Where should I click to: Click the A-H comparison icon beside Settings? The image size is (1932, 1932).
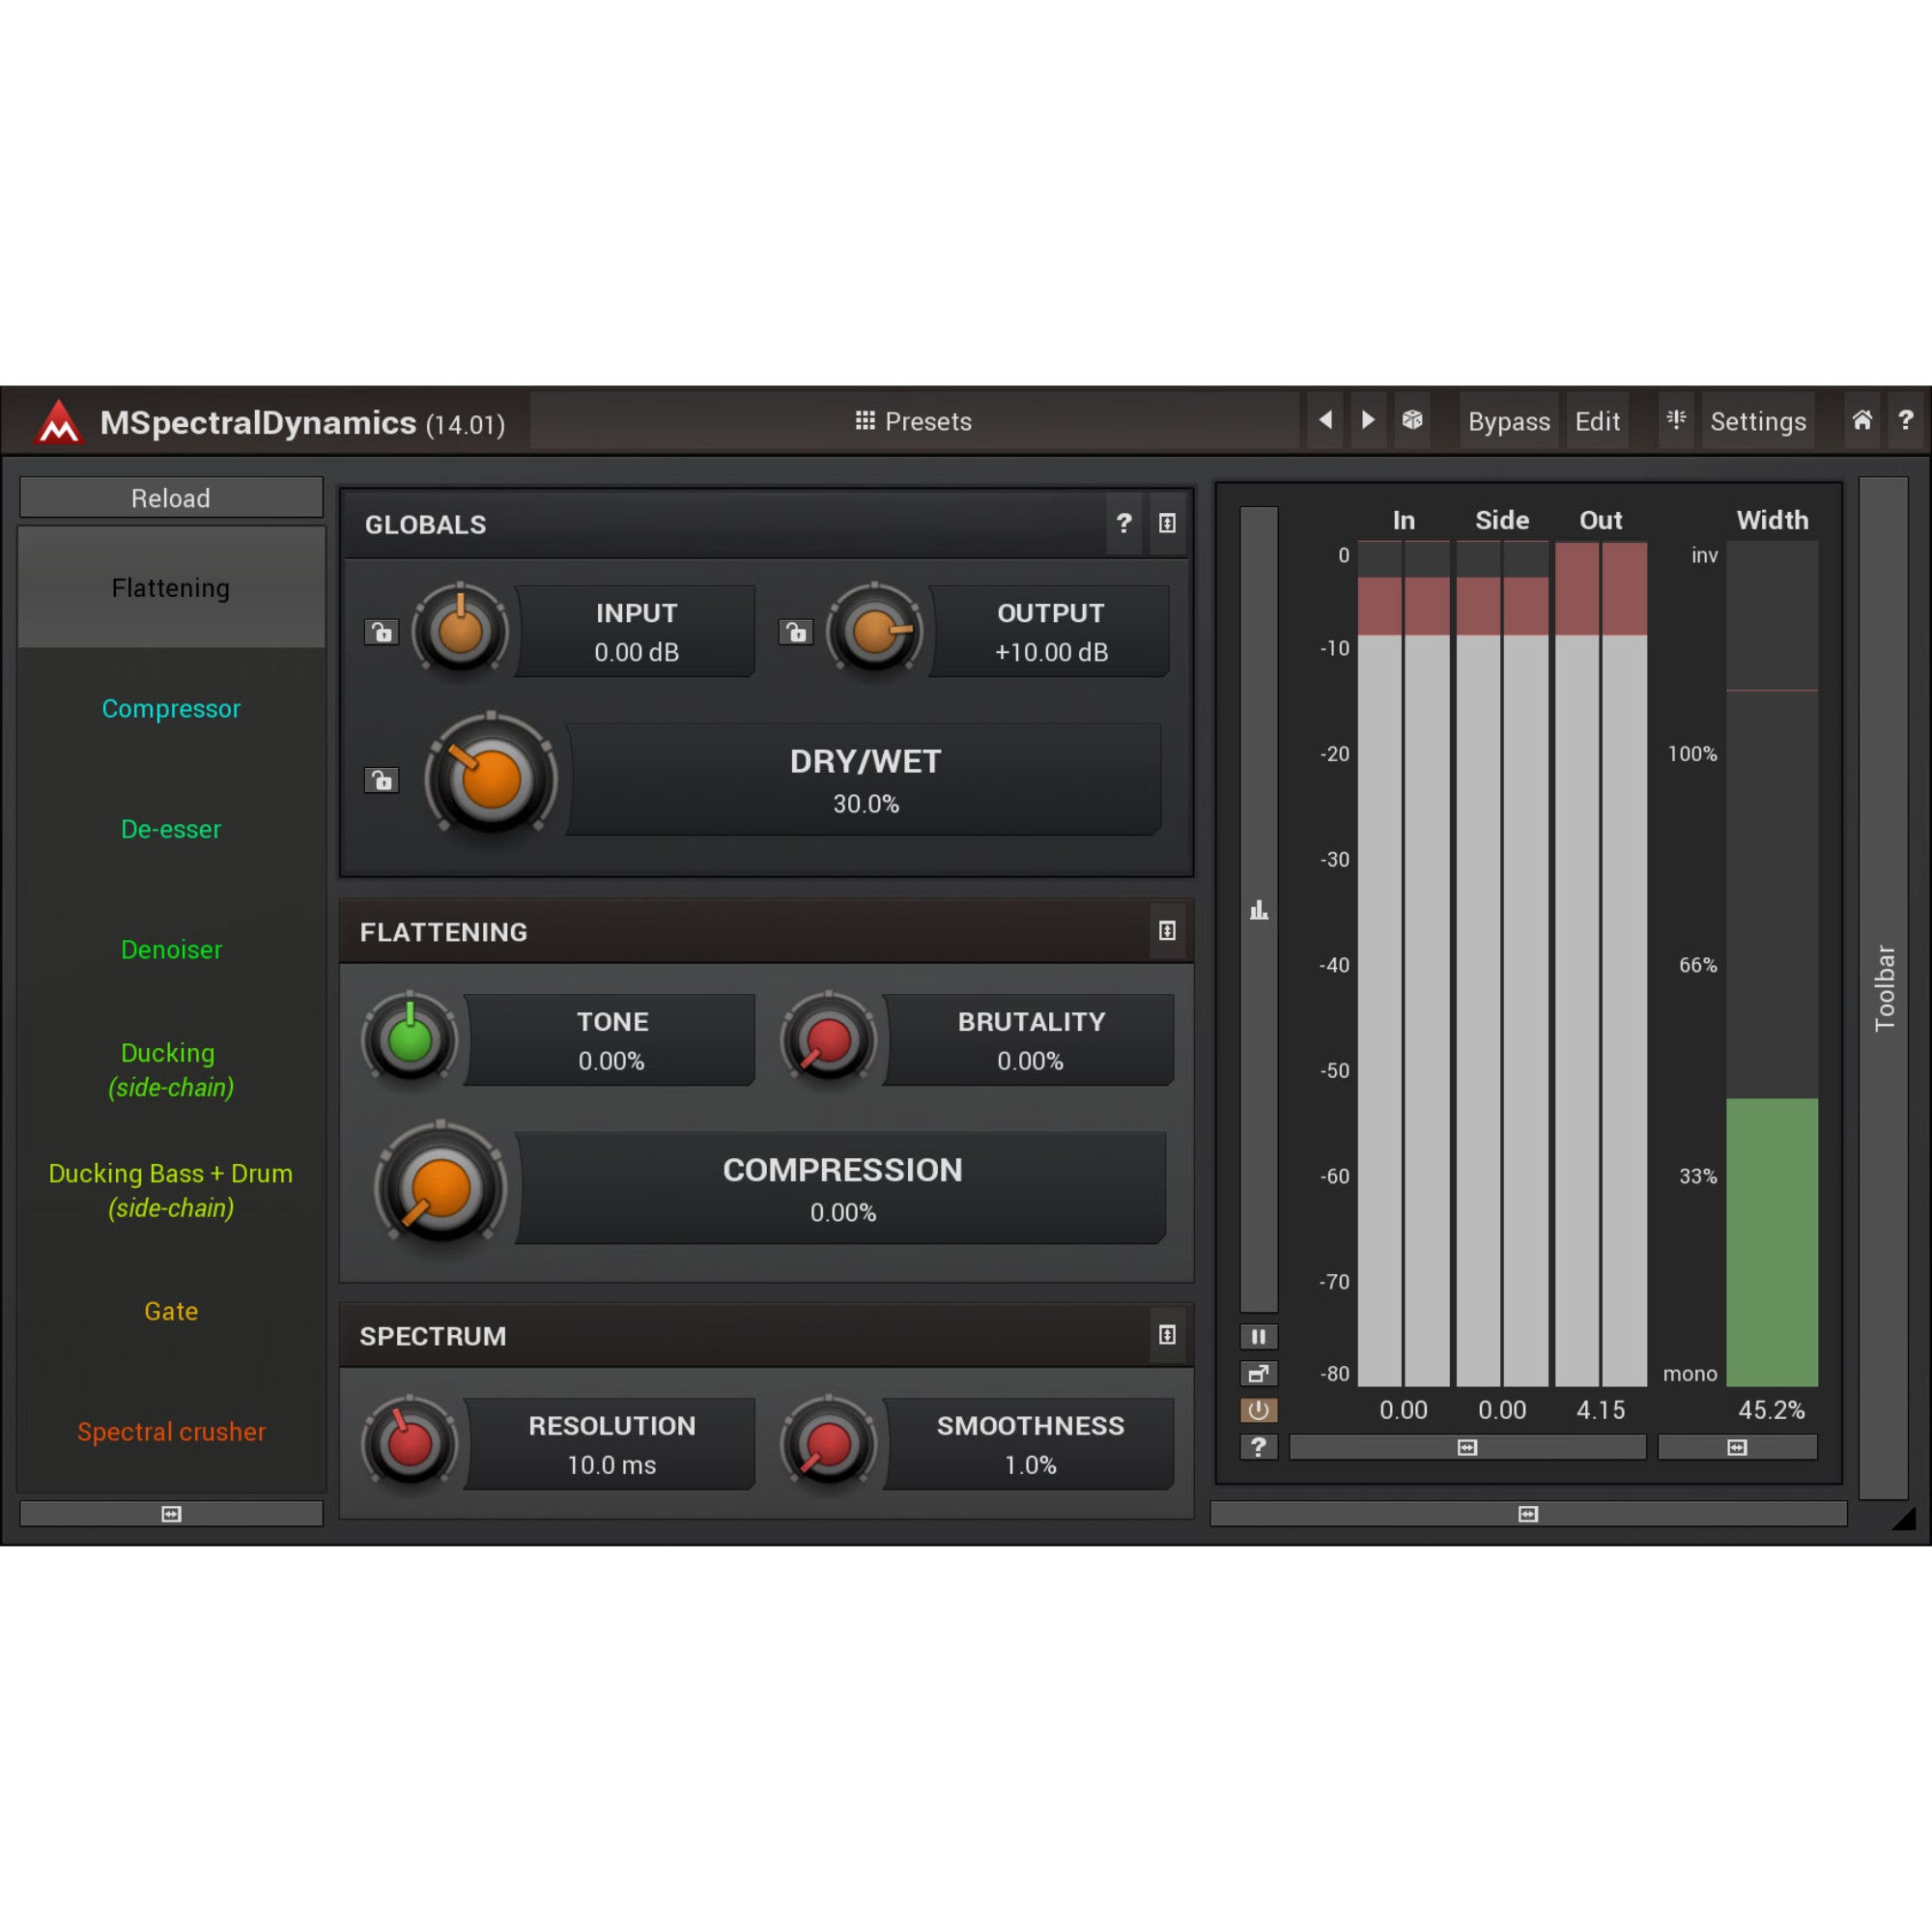click(1676, 421)
